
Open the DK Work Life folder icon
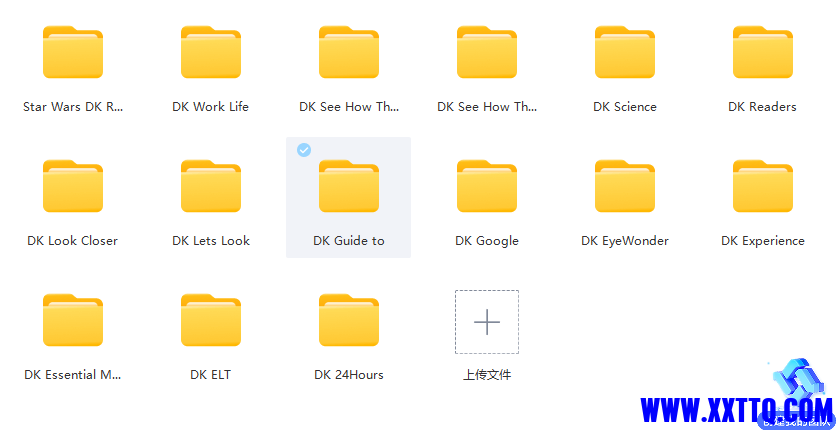[211, 52]
